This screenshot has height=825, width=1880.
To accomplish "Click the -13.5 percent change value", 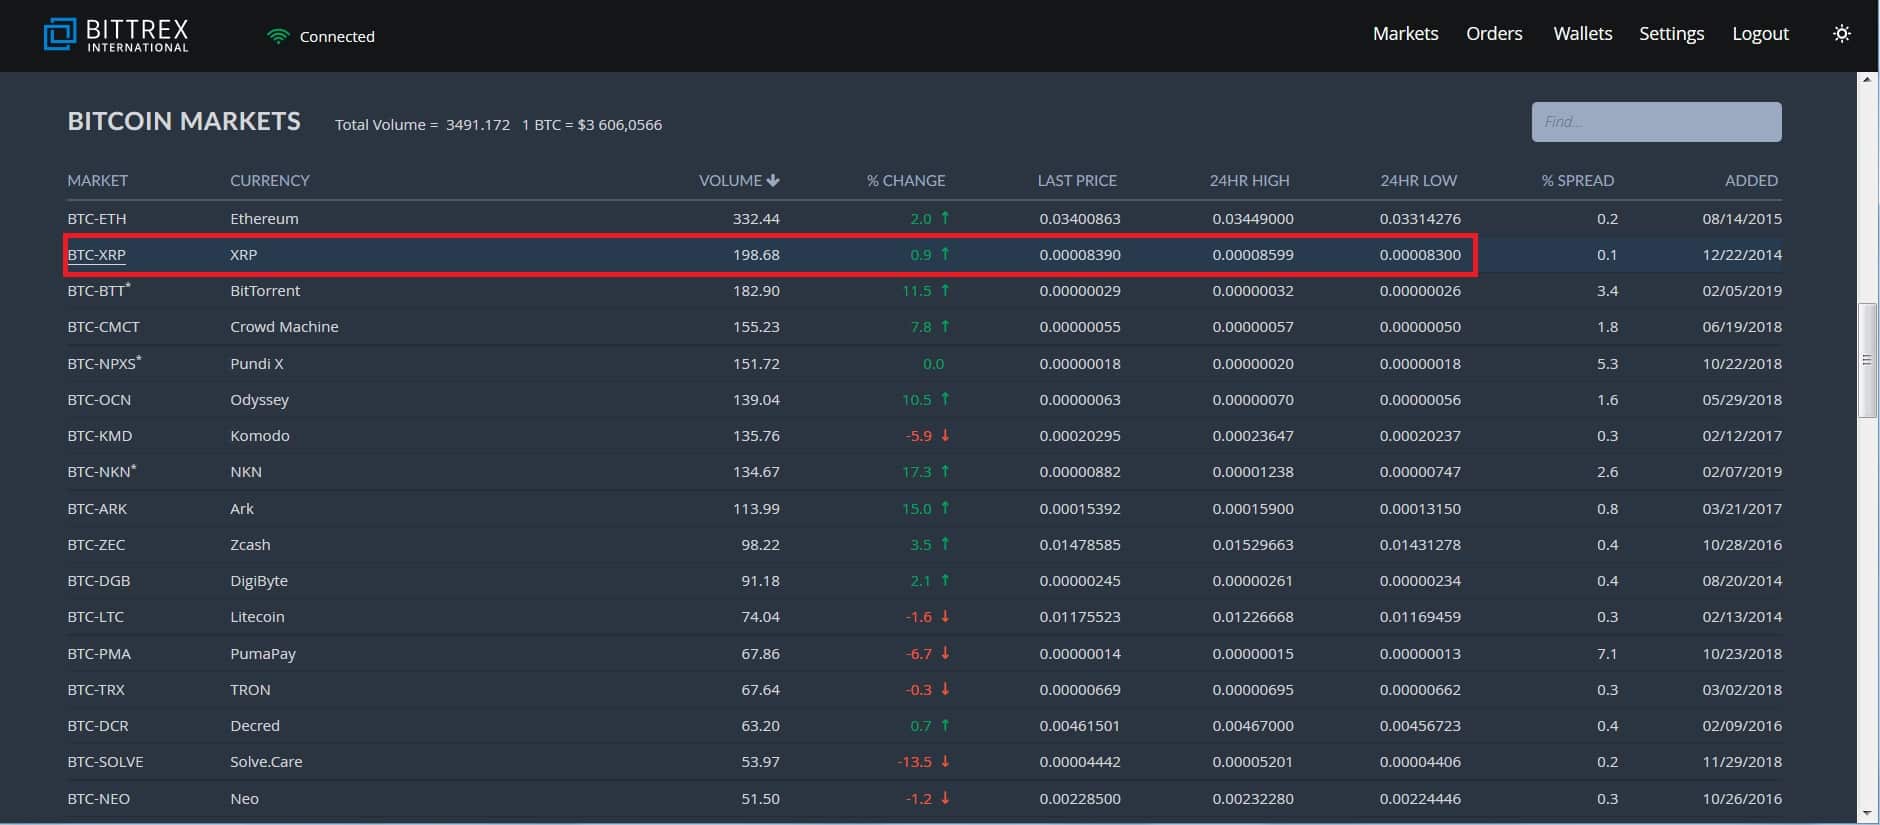I will [915, 762].
